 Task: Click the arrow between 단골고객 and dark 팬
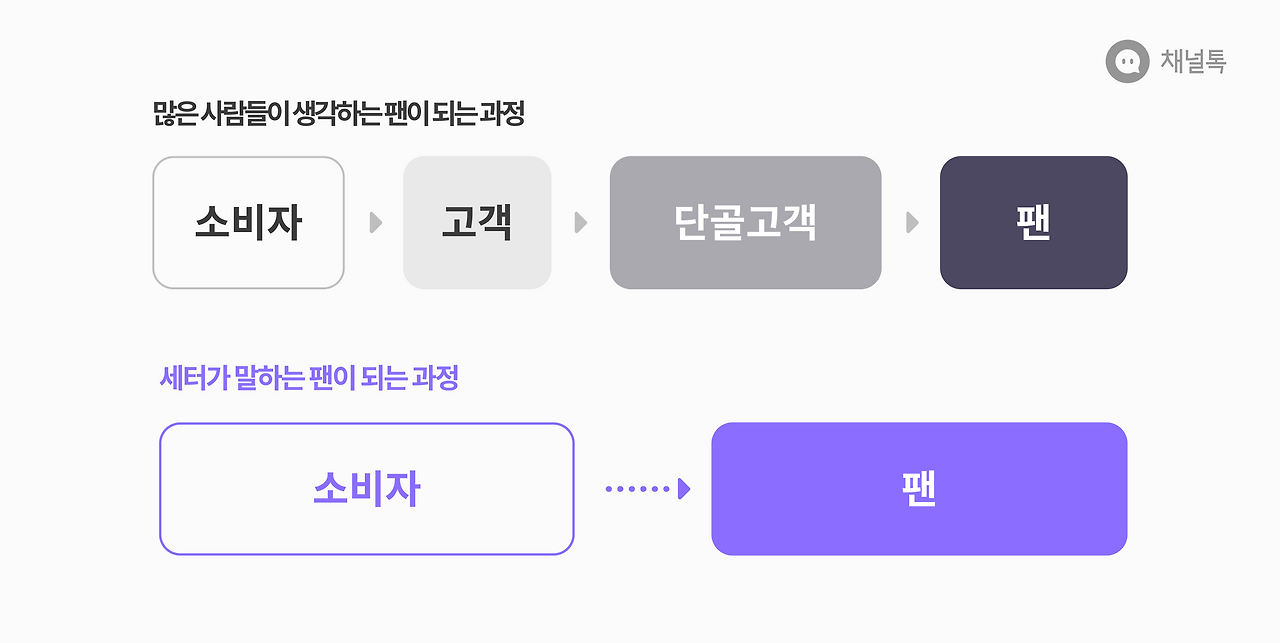(x=912, y=222)
